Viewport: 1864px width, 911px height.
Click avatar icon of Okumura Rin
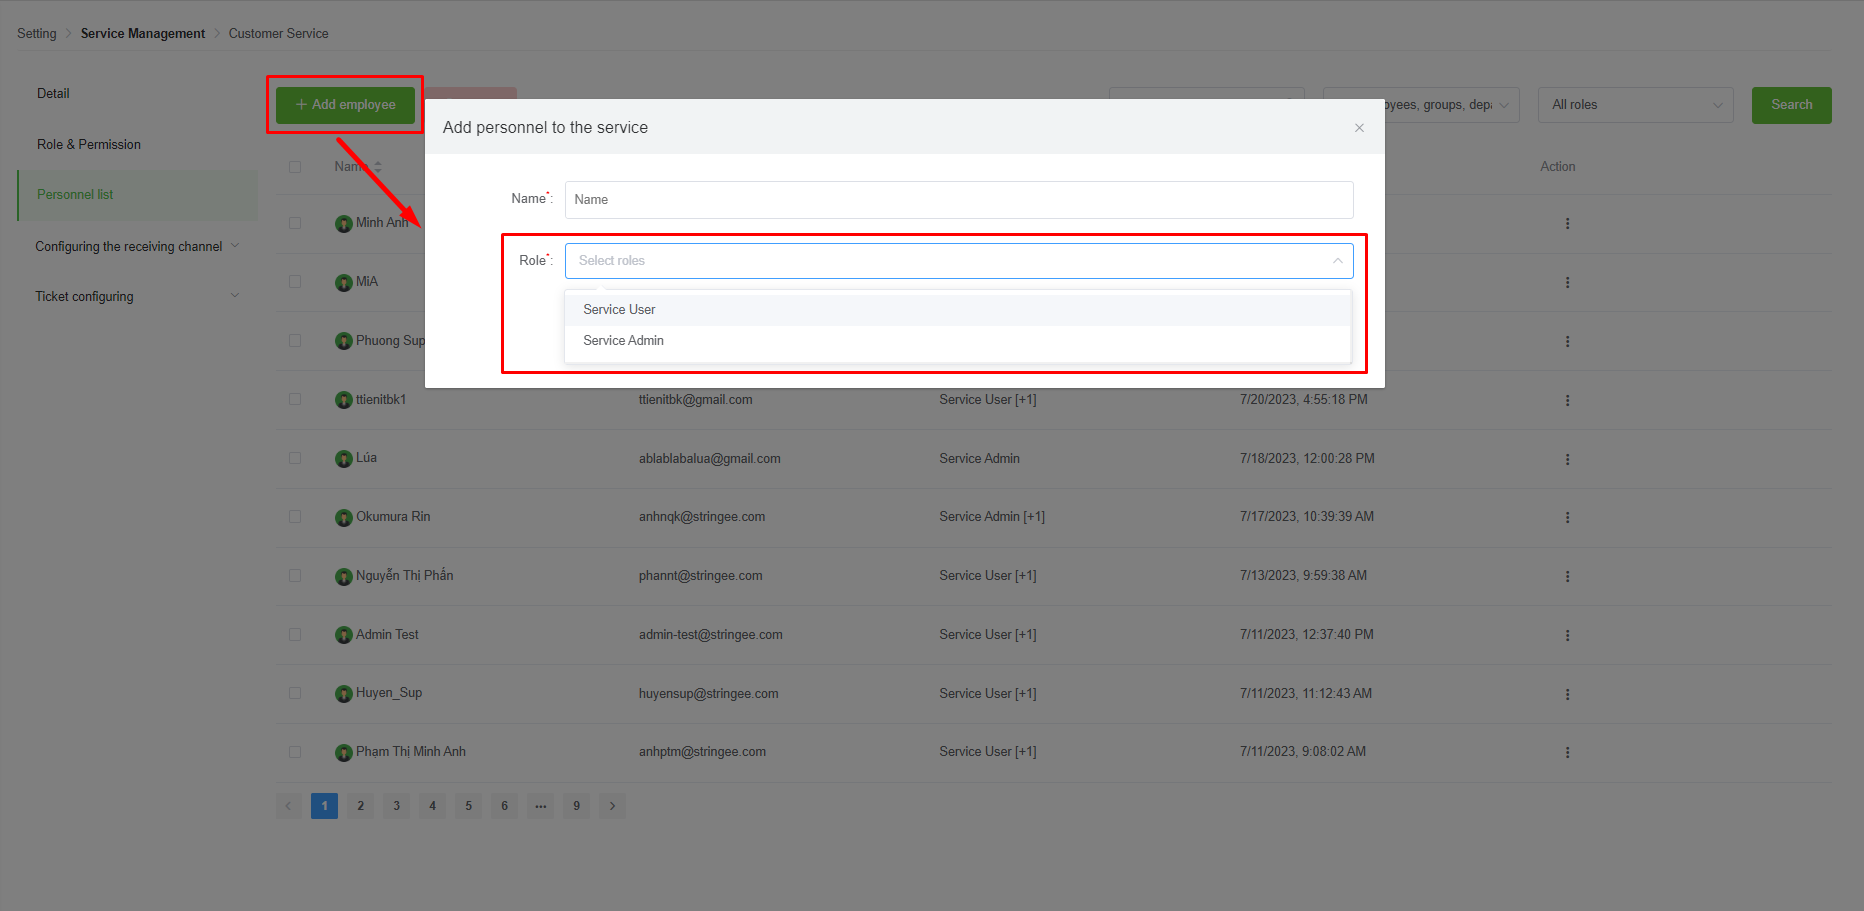pyautogui.click(x=344, y=518)
